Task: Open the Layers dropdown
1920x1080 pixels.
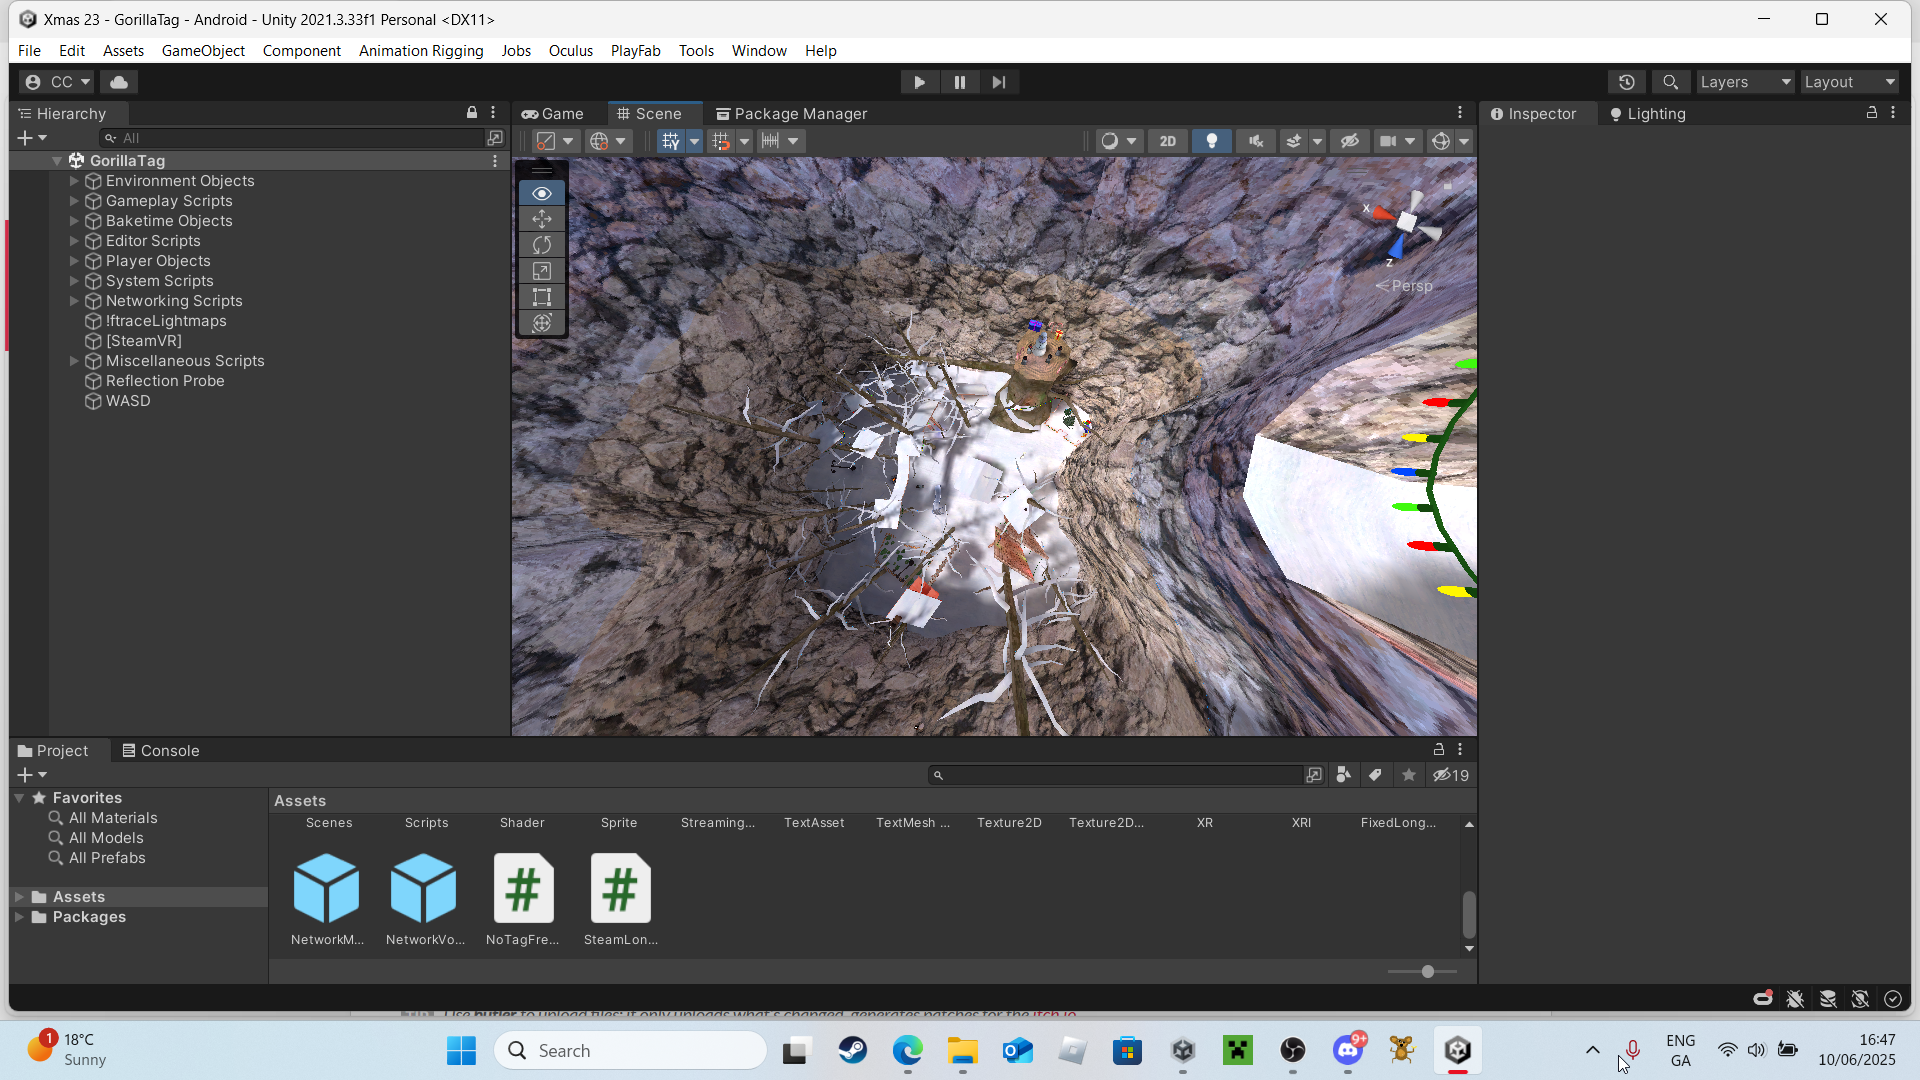Action: (x=1745, y=82)
